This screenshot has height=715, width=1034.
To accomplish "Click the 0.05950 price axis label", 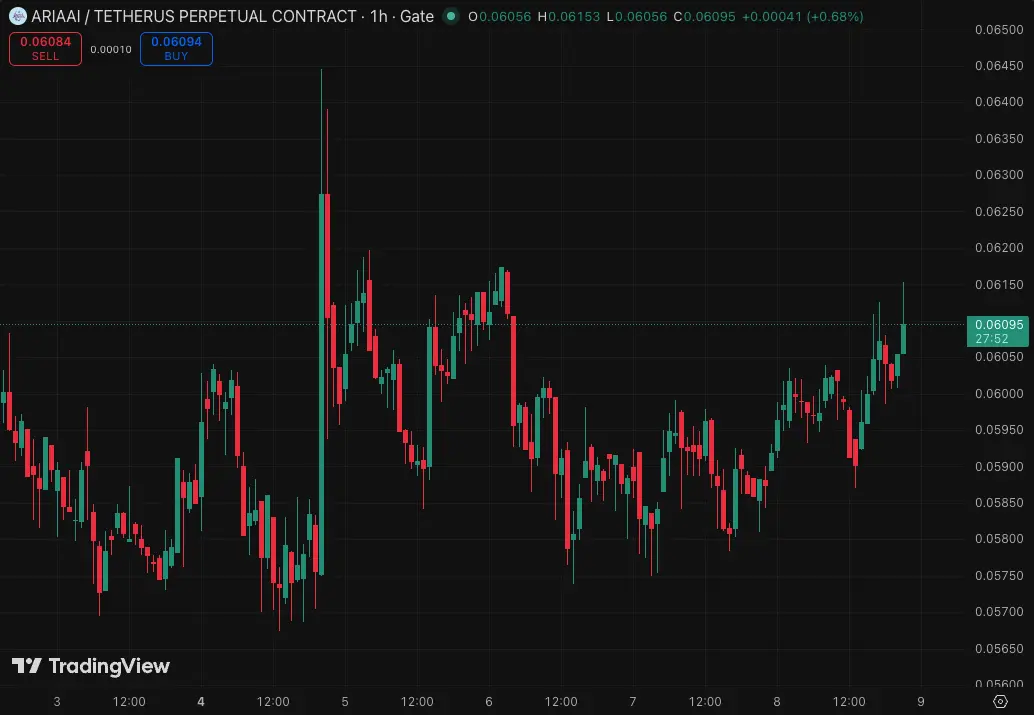I will point(999,430).
